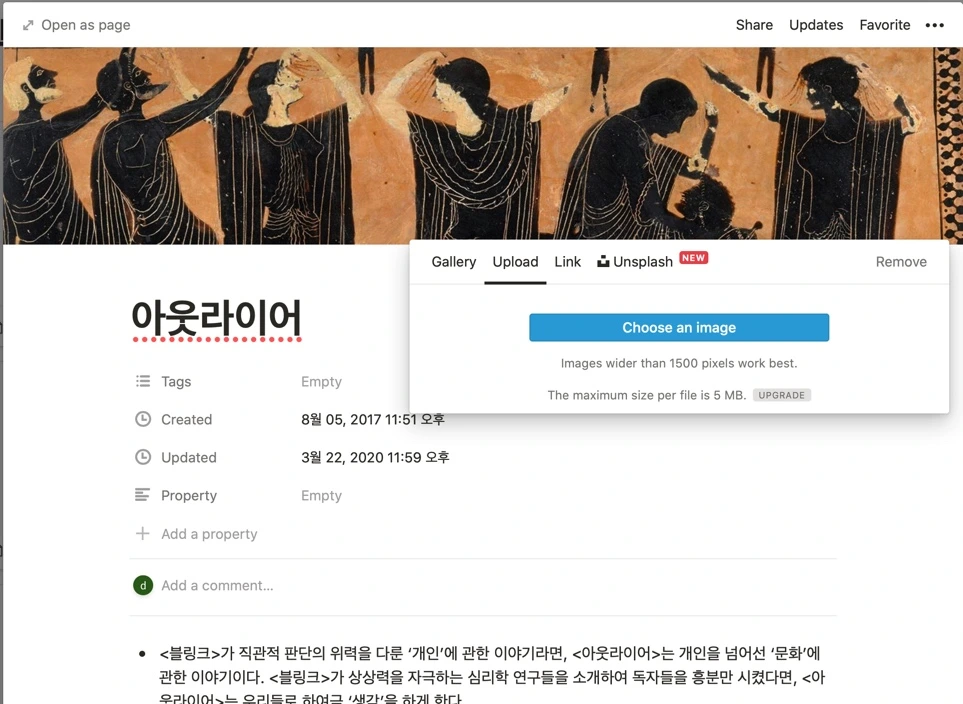Image resolution: width=963 pixels, height=704 pixels.
Task: Click the Property field label
Action: pyautogui.click(x=189, y=496)
